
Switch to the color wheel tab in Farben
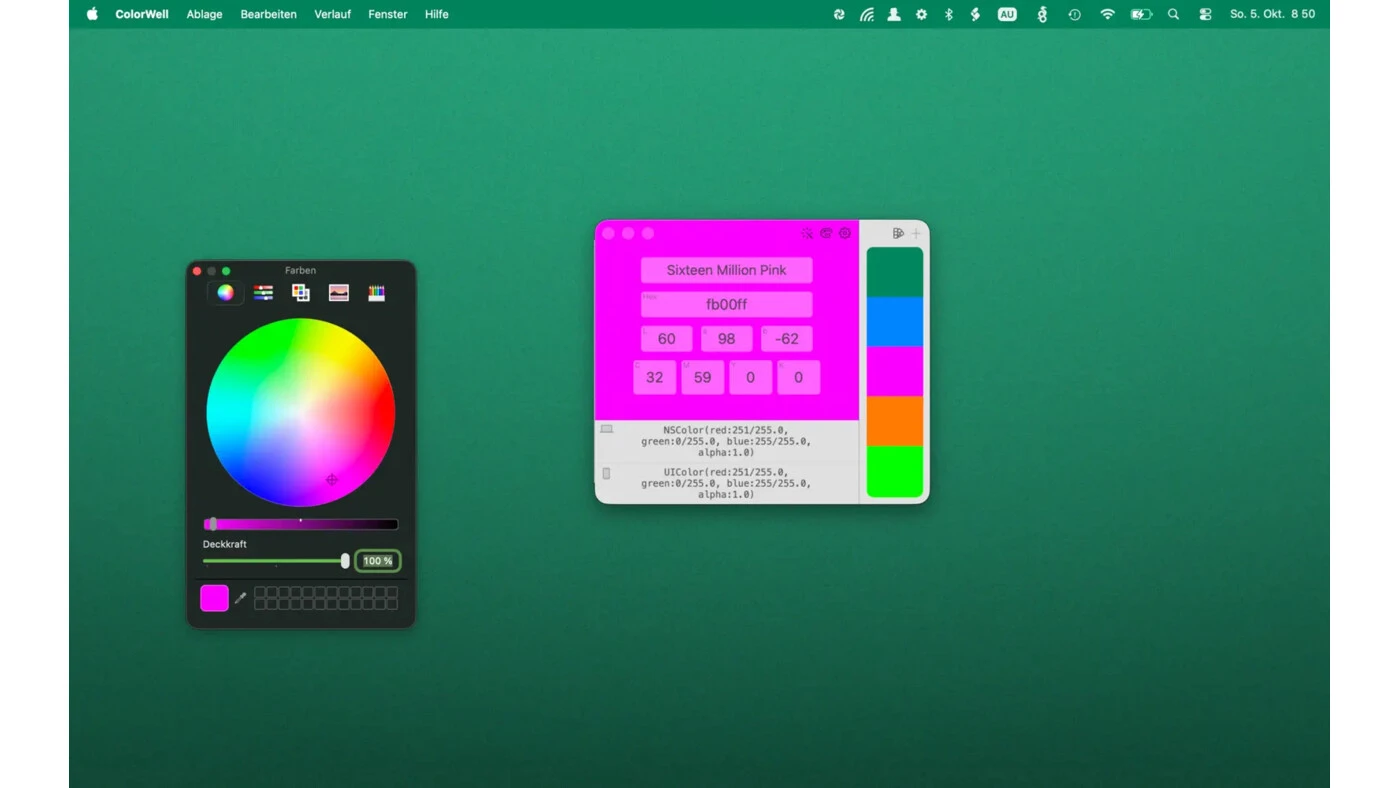(x=226, y=293)
